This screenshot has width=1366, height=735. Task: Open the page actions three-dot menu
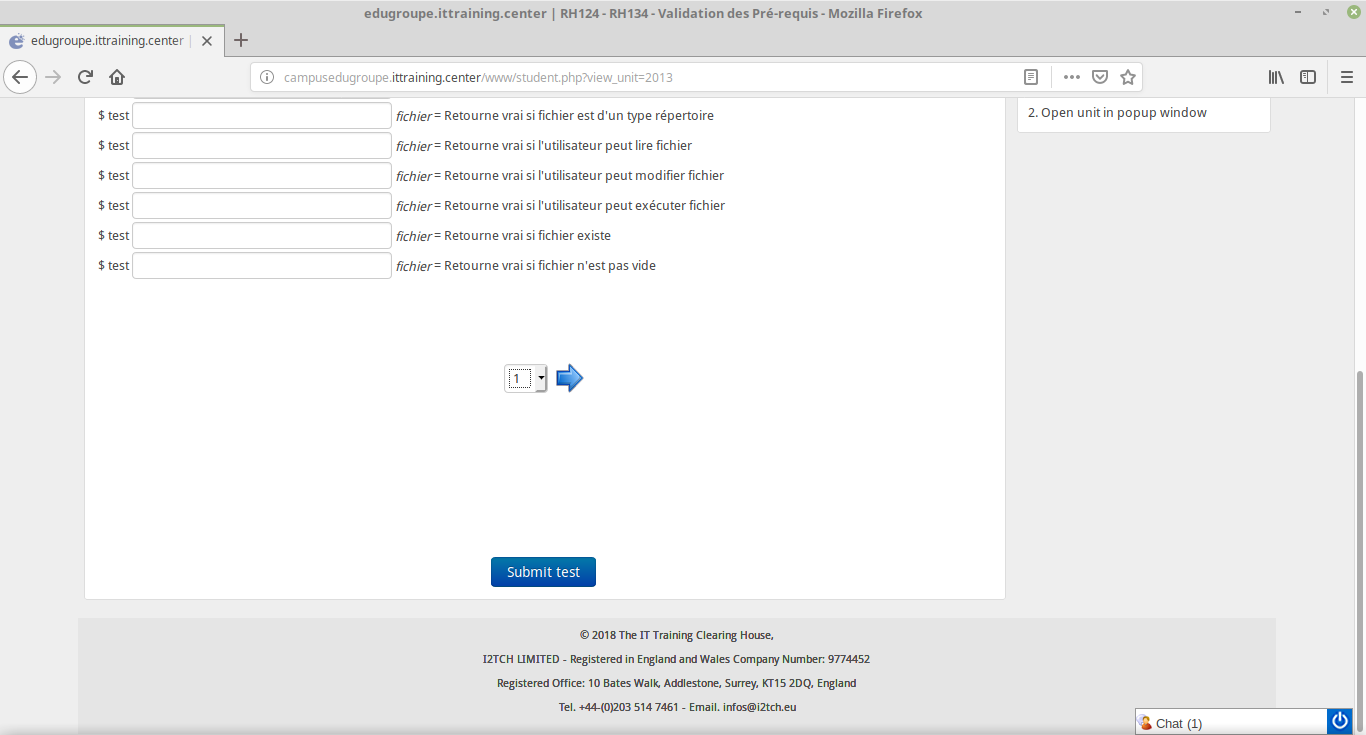[x=1071, y=77]
